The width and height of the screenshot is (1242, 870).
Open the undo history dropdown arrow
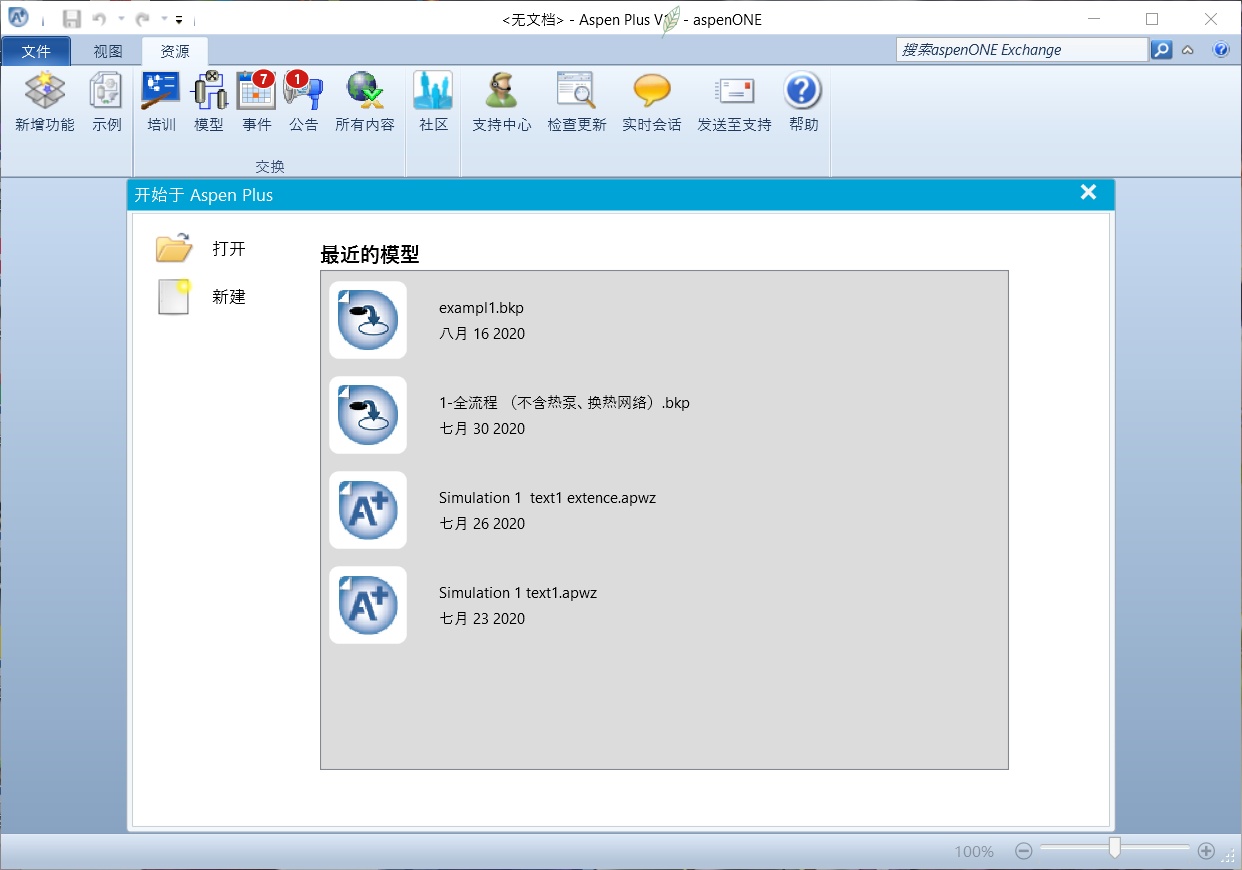(120, 19)
